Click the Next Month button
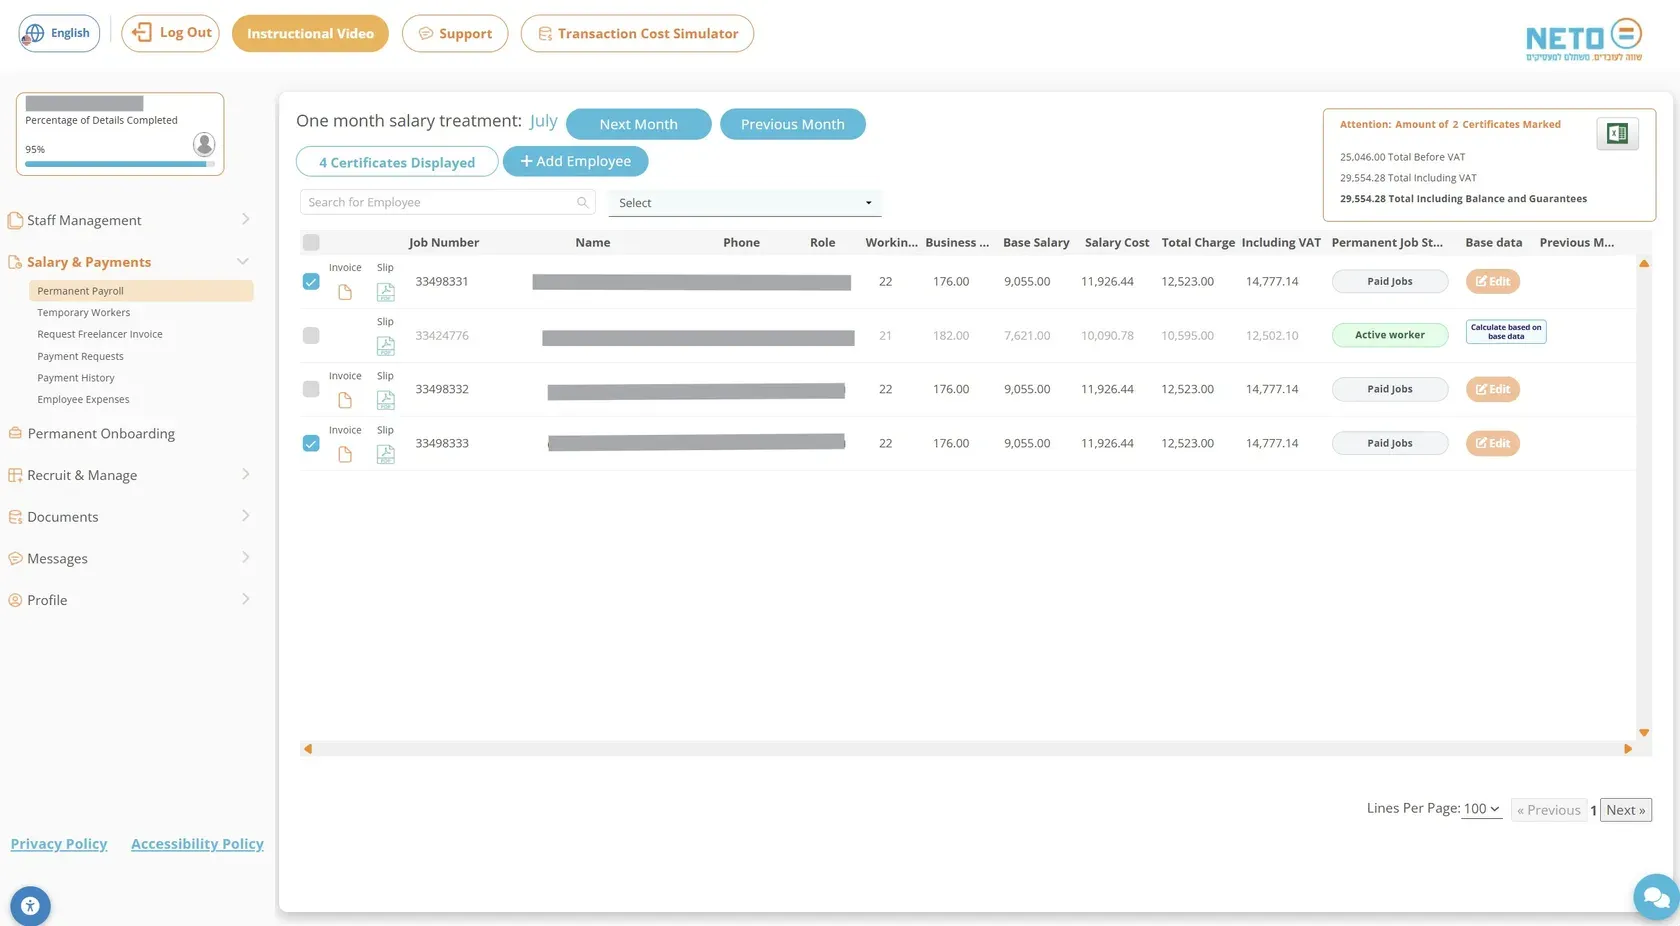 [638, 124]
